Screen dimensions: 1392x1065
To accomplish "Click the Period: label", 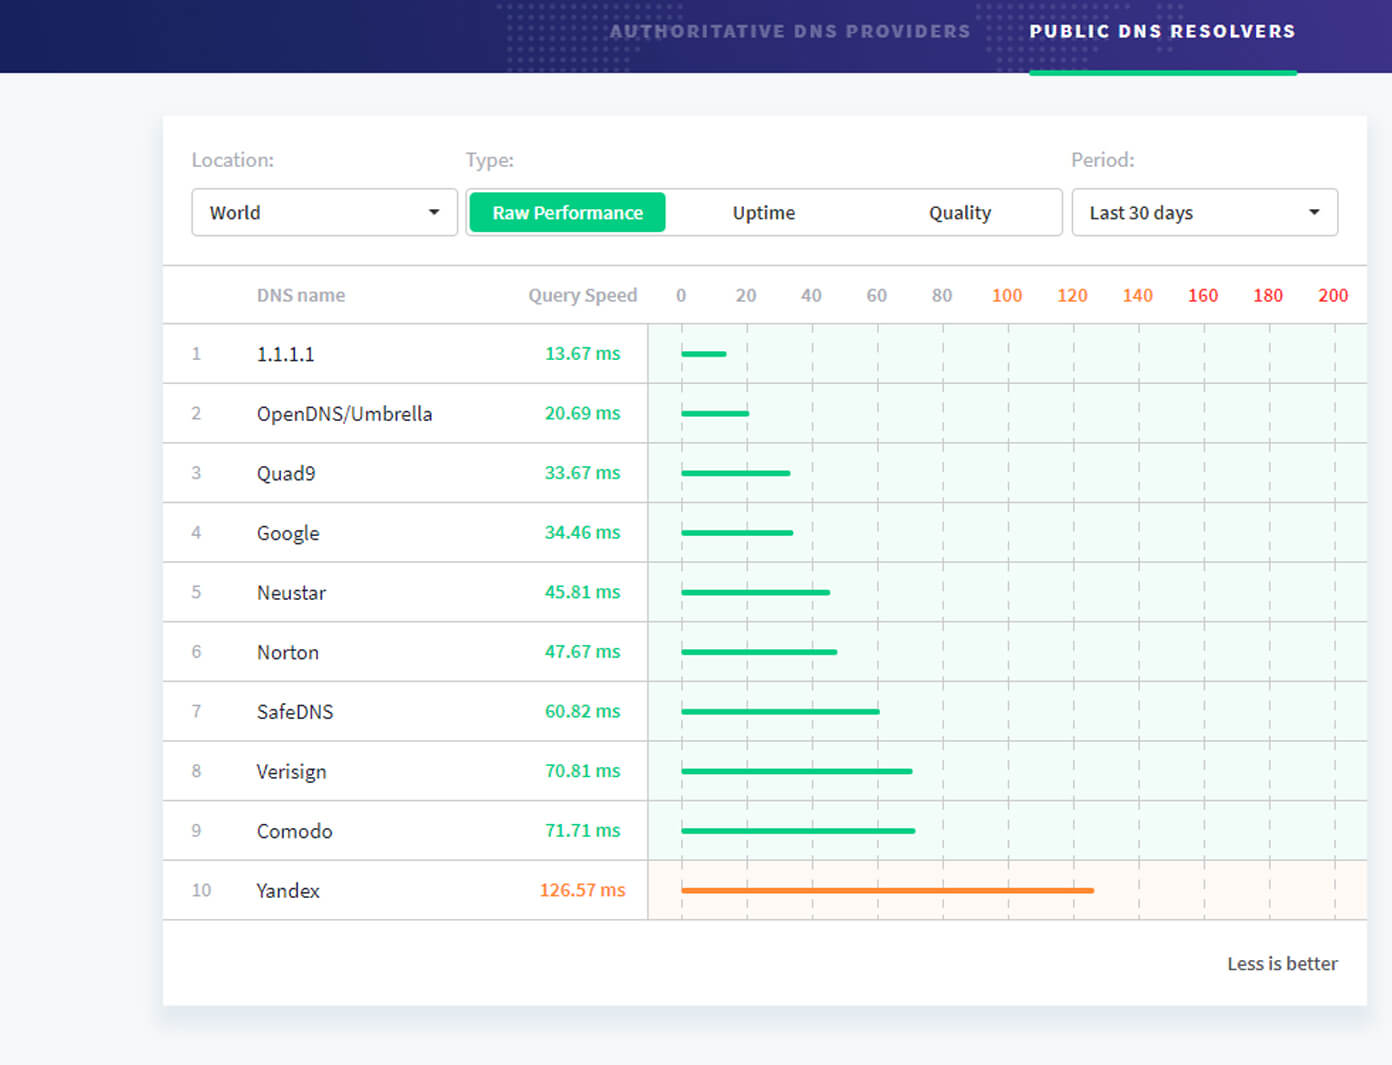I will click(x=1103, y=160).
